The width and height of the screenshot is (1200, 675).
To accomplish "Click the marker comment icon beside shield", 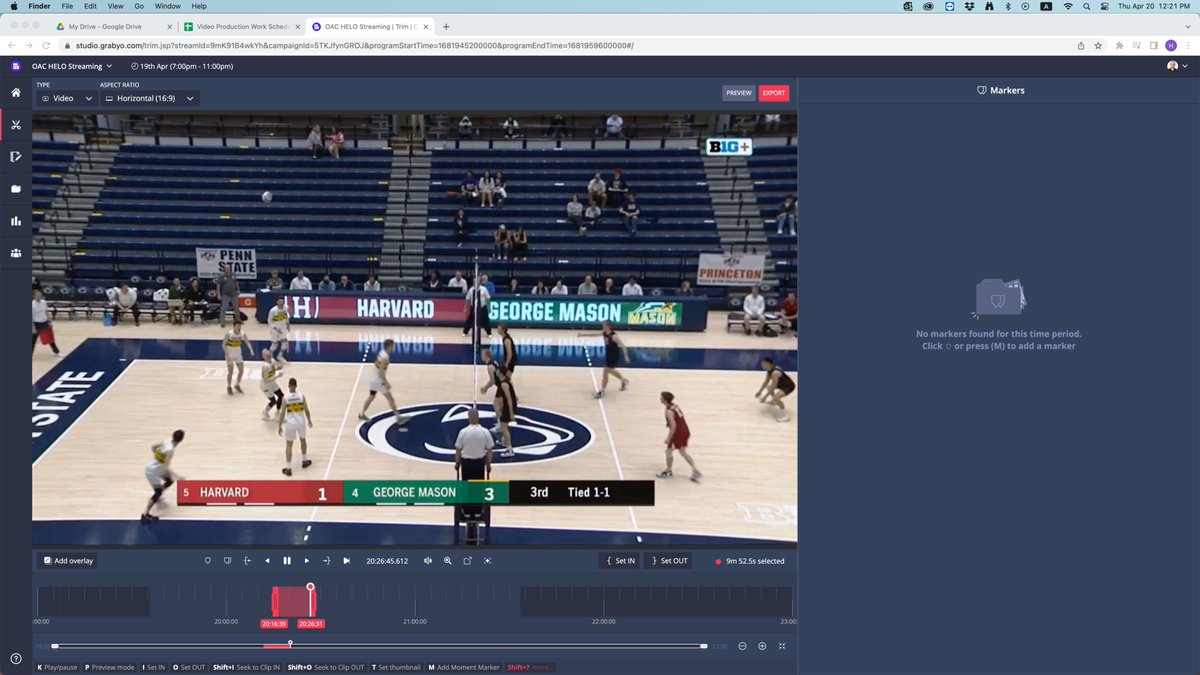I will tap(227, 561).
